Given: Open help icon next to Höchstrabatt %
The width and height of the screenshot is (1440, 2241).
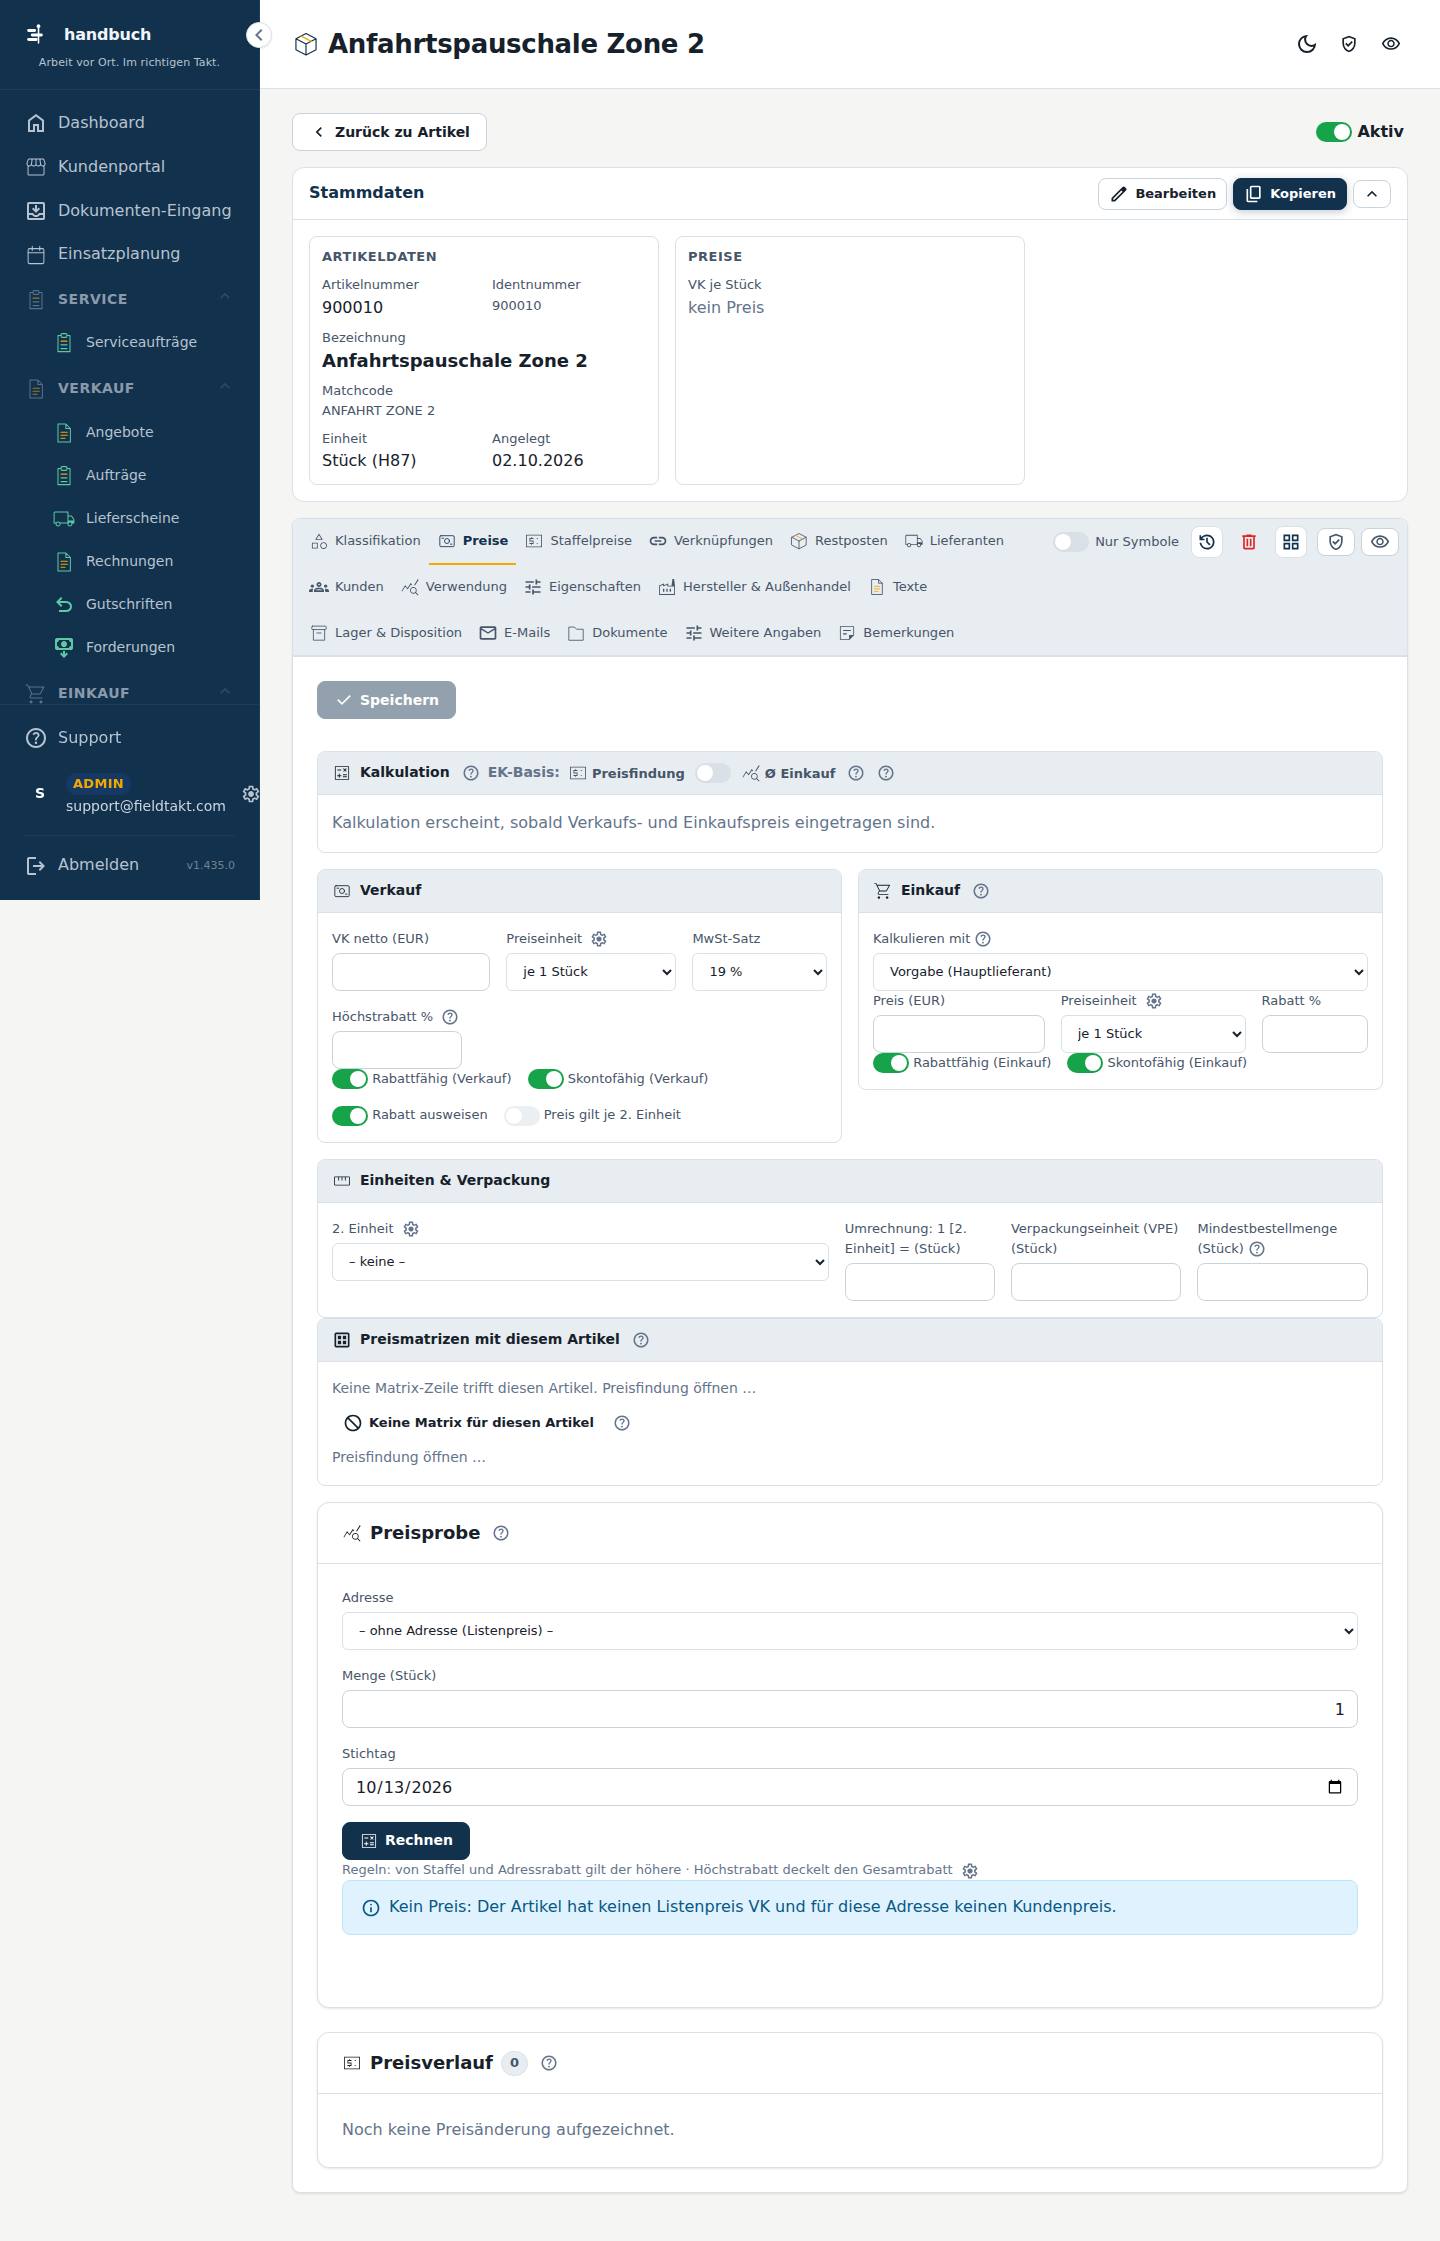Looking at the screenshot, I should coord(450,1017).
